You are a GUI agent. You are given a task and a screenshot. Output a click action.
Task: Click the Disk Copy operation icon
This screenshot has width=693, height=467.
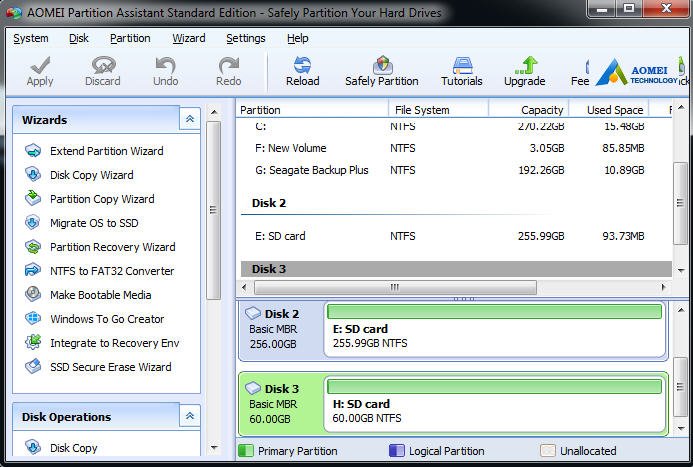point(33,447)
